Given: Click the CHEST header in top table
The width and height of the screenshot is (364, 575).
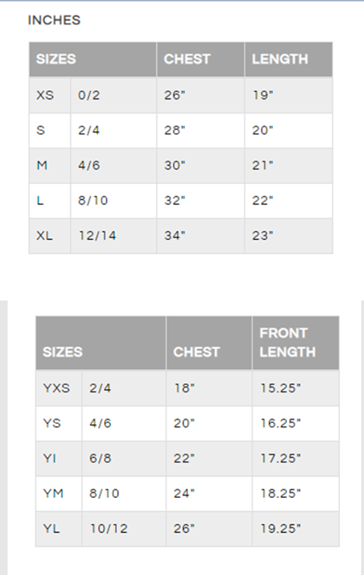Looking at the screenshot, I should [x=187, y=59].
